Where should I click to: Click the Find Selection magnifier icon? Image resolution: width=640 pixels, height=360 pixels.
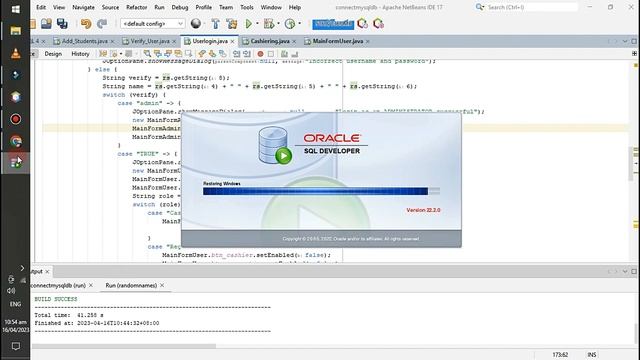[x=147, y=54]
